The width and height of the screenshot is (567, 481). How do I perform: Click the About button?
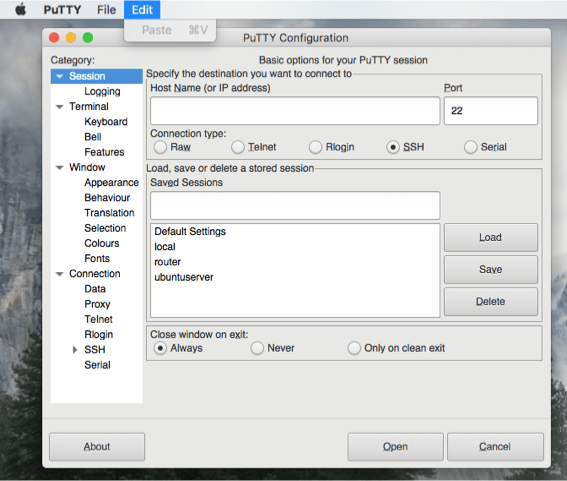point(97,447)
